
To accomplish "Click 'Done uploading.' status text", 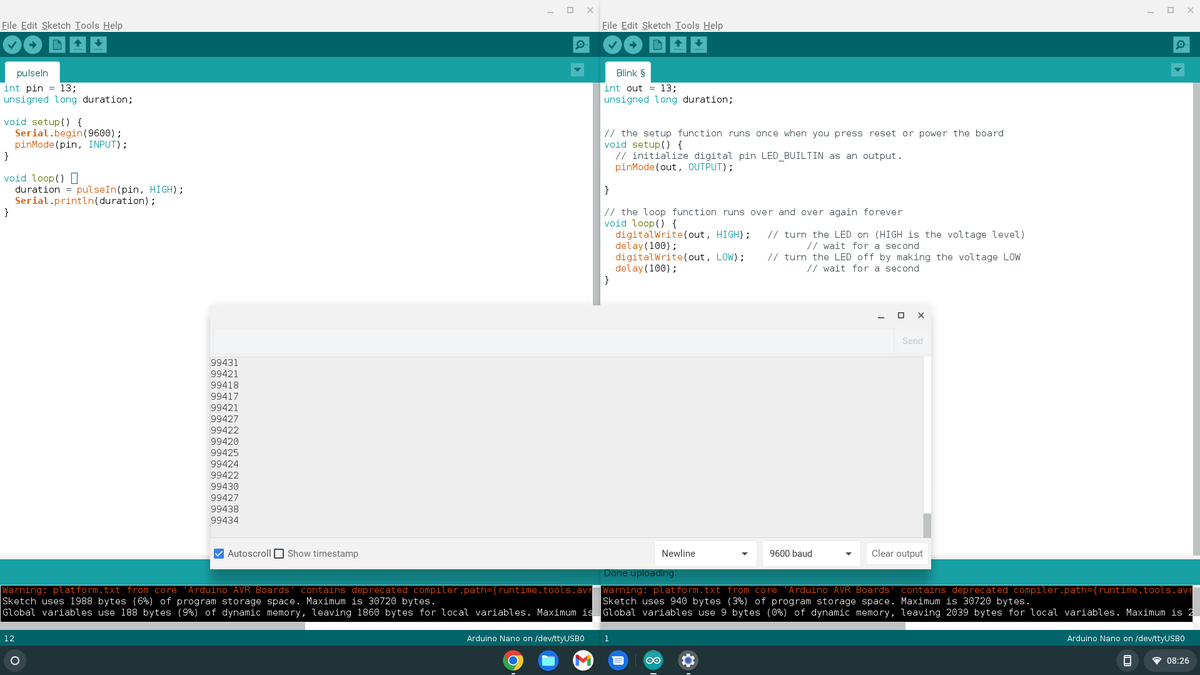I will (640, 573).
